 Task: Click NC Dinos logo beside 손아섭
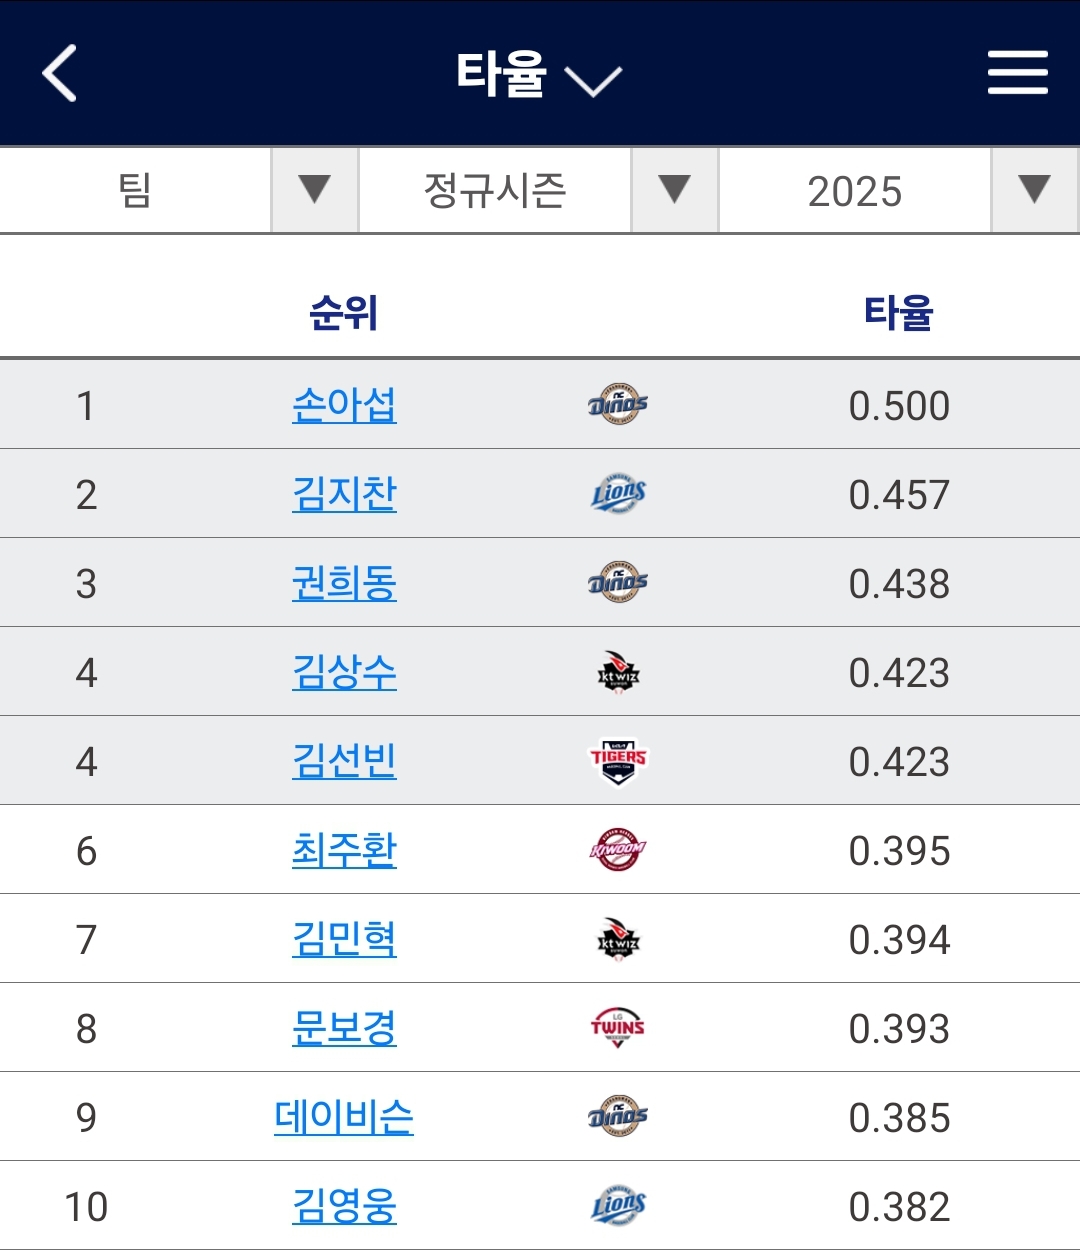coord(618,404)
